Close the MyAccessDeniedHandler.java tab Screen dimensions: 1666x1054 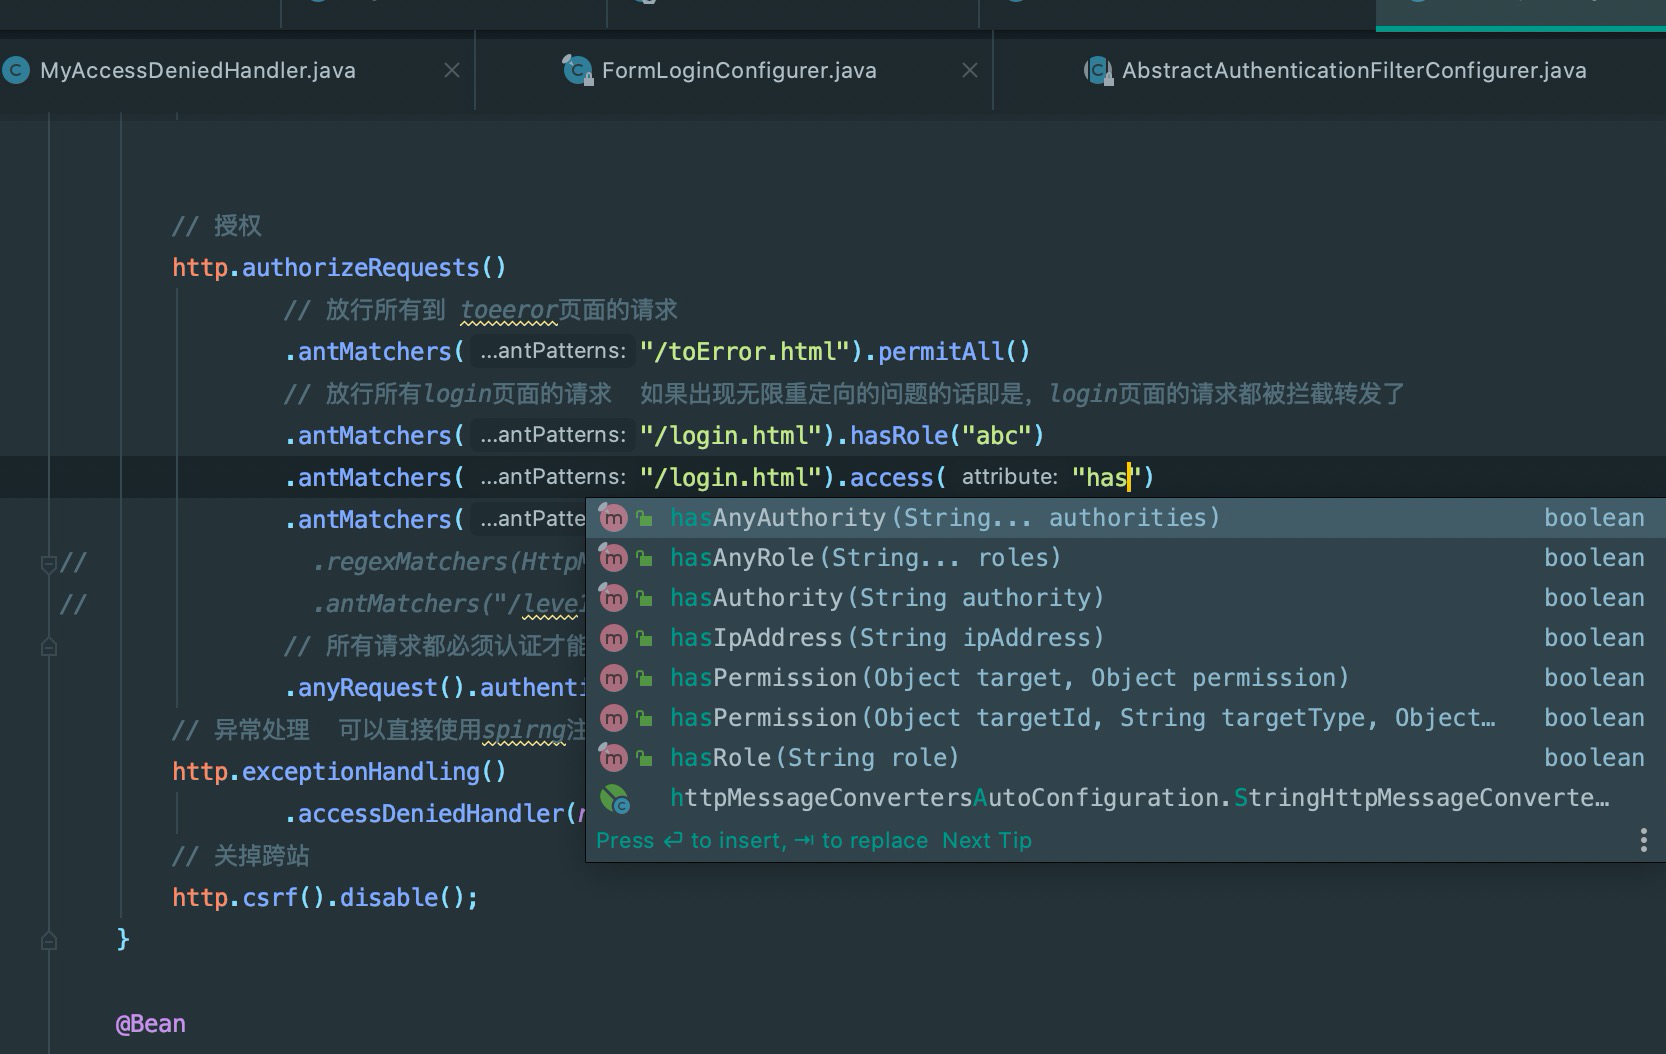pyautogui.click(x=452, y=70)
